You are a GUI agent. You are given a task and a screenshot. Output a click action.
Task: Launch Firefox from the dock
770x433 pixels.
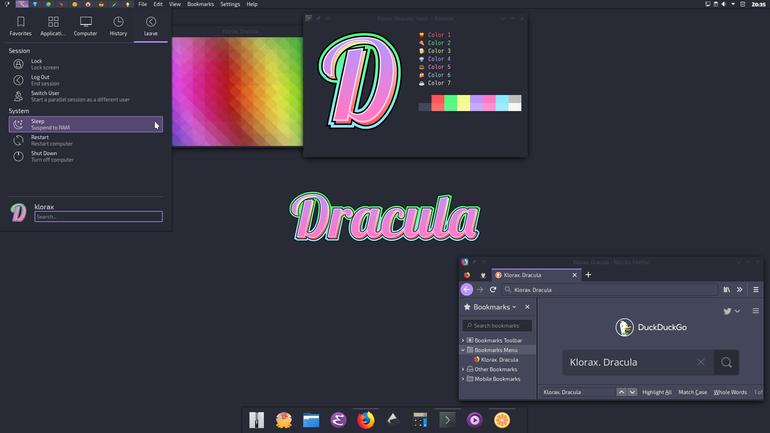[365, 420]
